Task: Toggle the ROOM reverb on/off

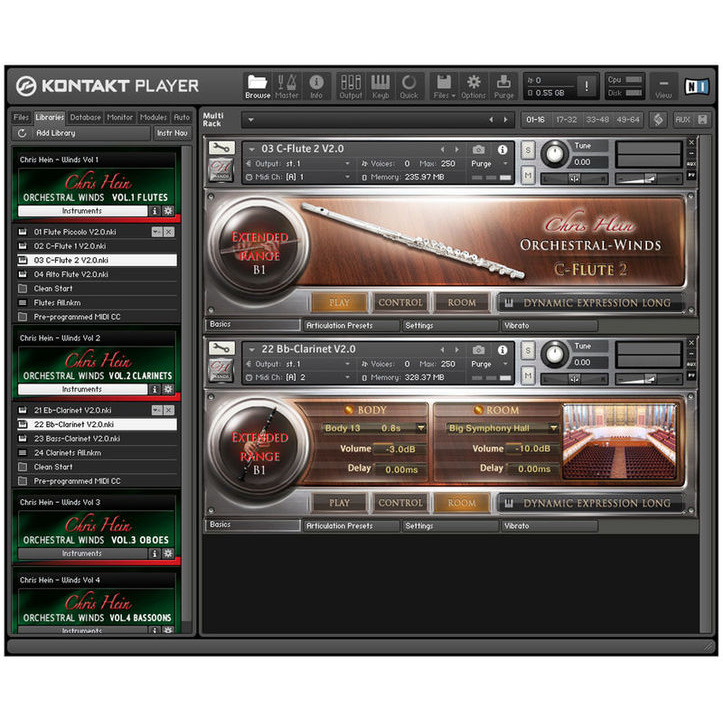Action: point(479,410)
